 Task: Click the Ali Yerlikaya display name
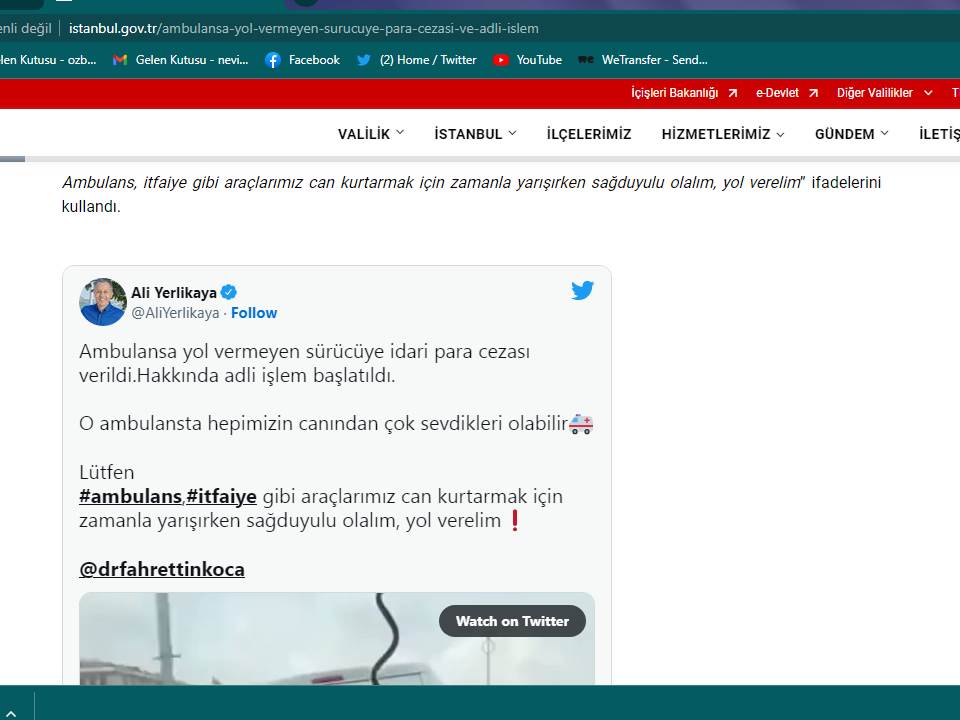coord(174,293)
